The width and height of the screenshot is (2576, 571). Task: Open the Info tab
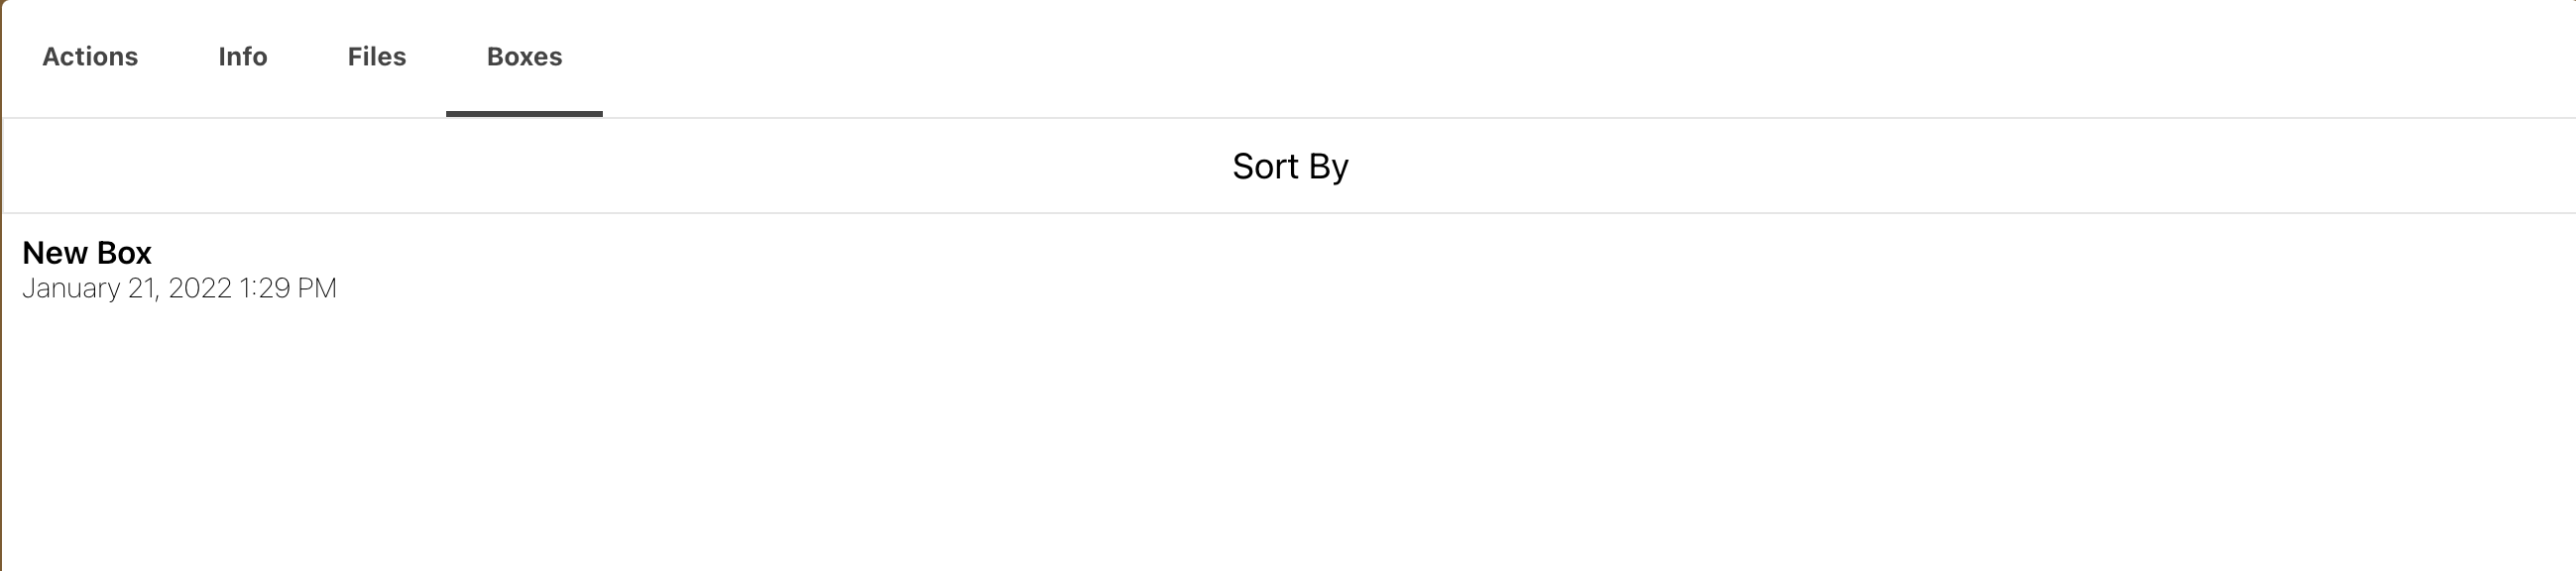click(243, 57)
